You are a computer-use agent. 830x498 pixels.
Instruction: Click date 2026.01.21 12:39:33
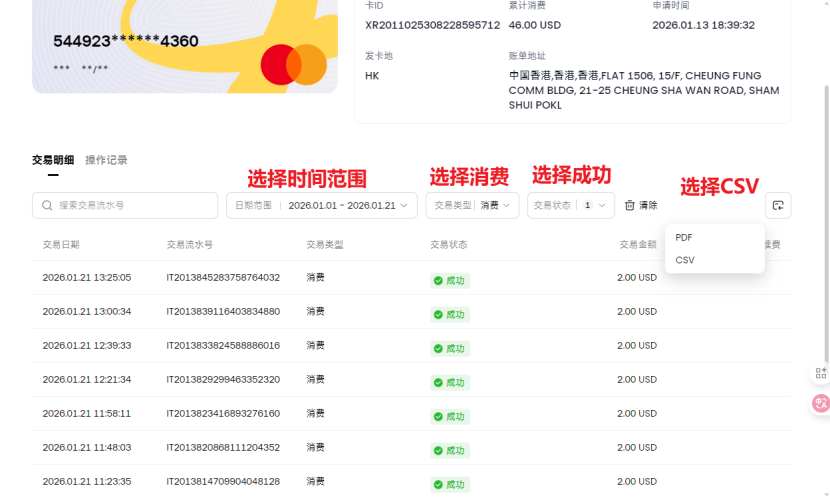87,345
